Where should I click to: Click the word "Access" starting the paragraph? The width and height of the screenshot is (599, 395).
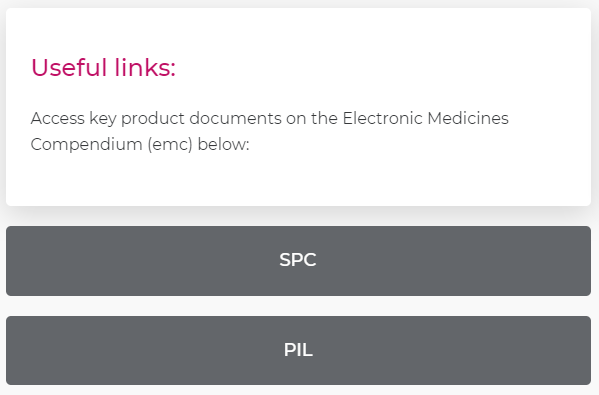(58, 118)
